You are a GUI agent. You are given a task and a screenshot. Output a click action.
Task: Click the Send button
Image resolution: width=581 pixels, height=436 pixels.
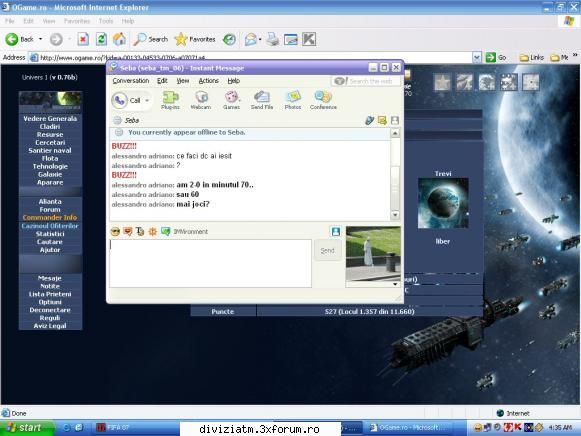[x=328, y=251]
